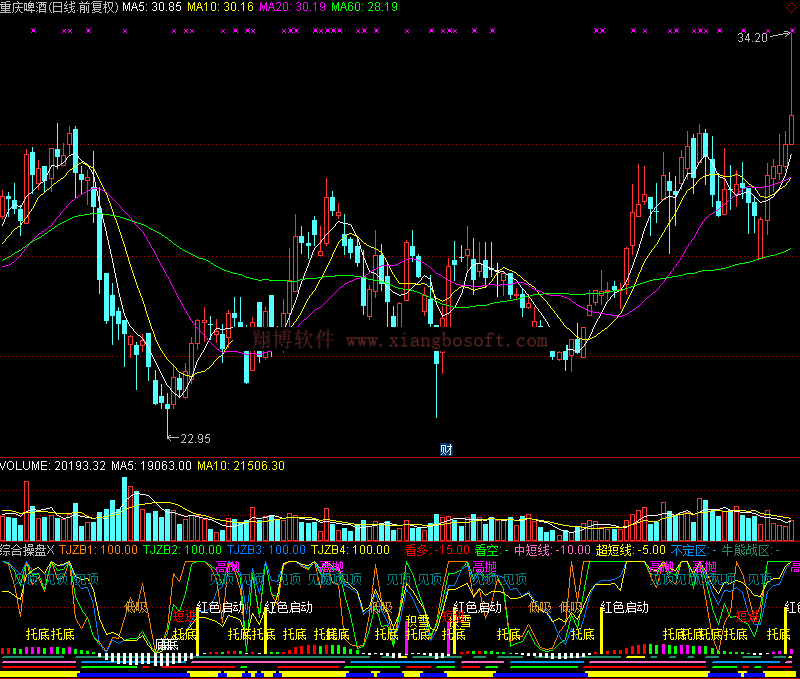Click the TJZB4: 100.00 value

click(350, 550)
